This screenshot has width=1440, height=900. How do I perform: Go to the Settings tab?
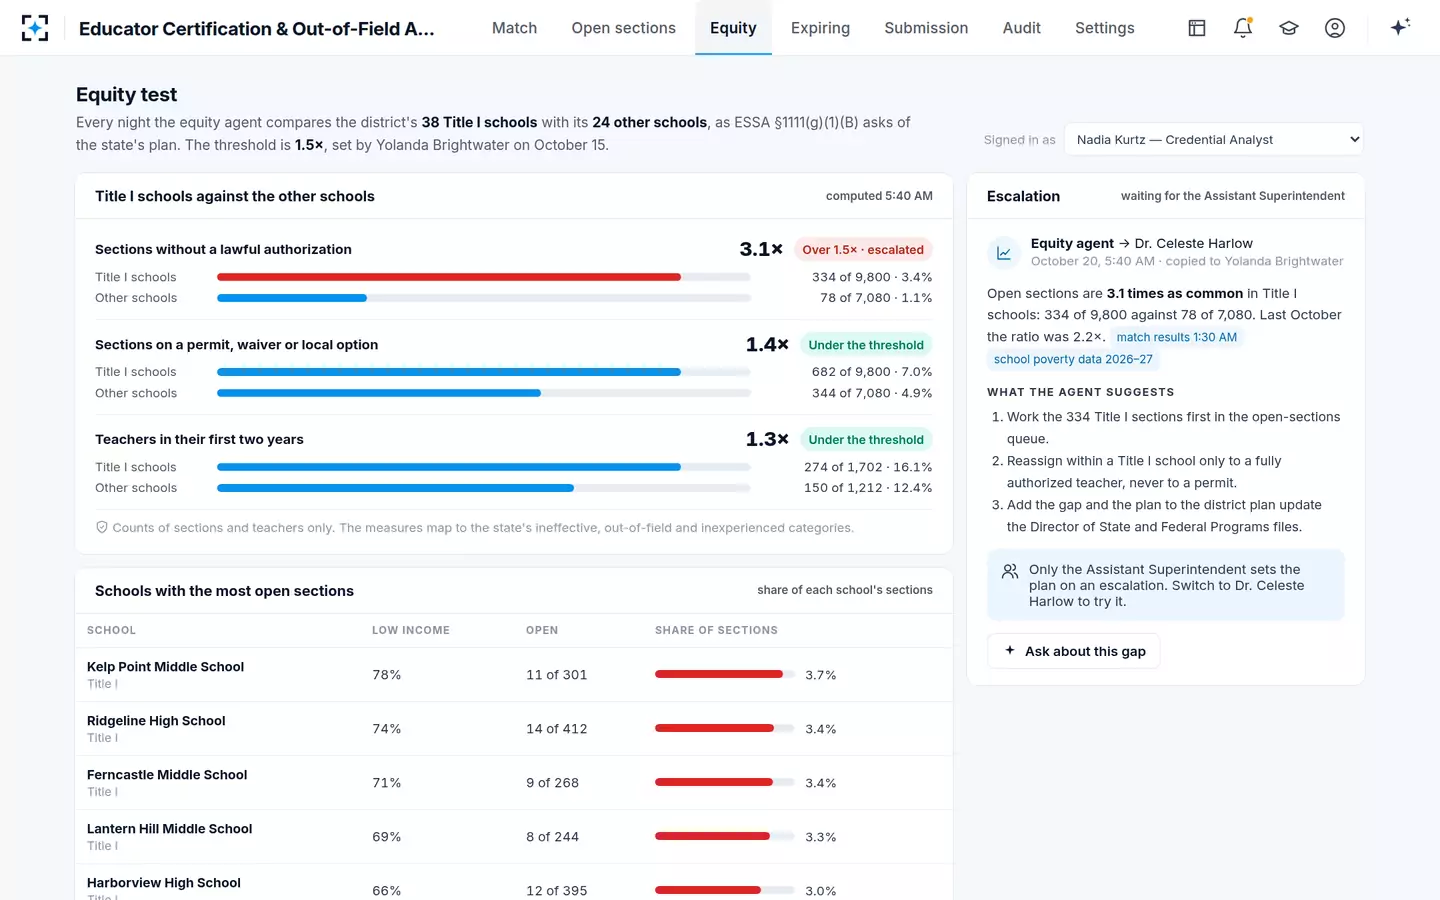[x=1105, y=28]
